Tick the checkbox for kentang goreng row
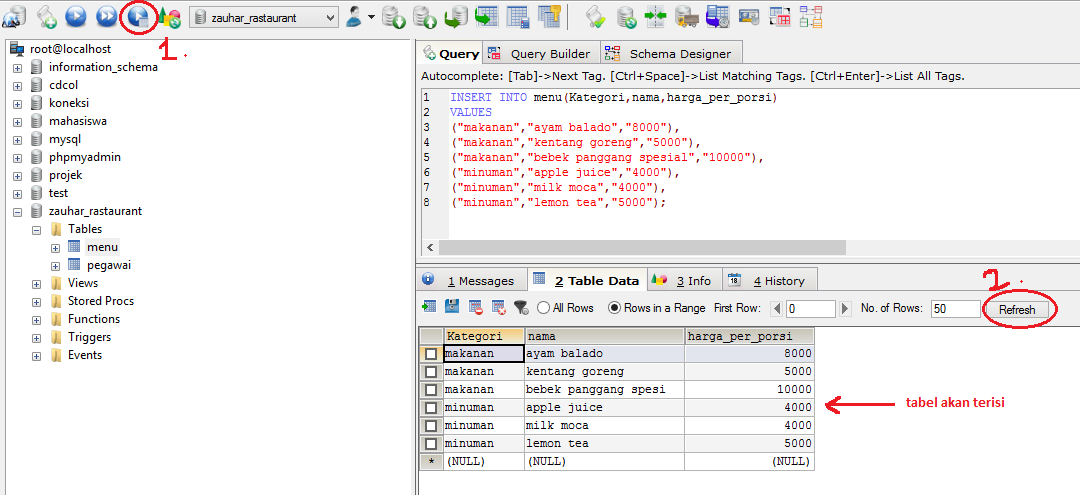This screenshot has height=495, width=1080. point(431,372)
